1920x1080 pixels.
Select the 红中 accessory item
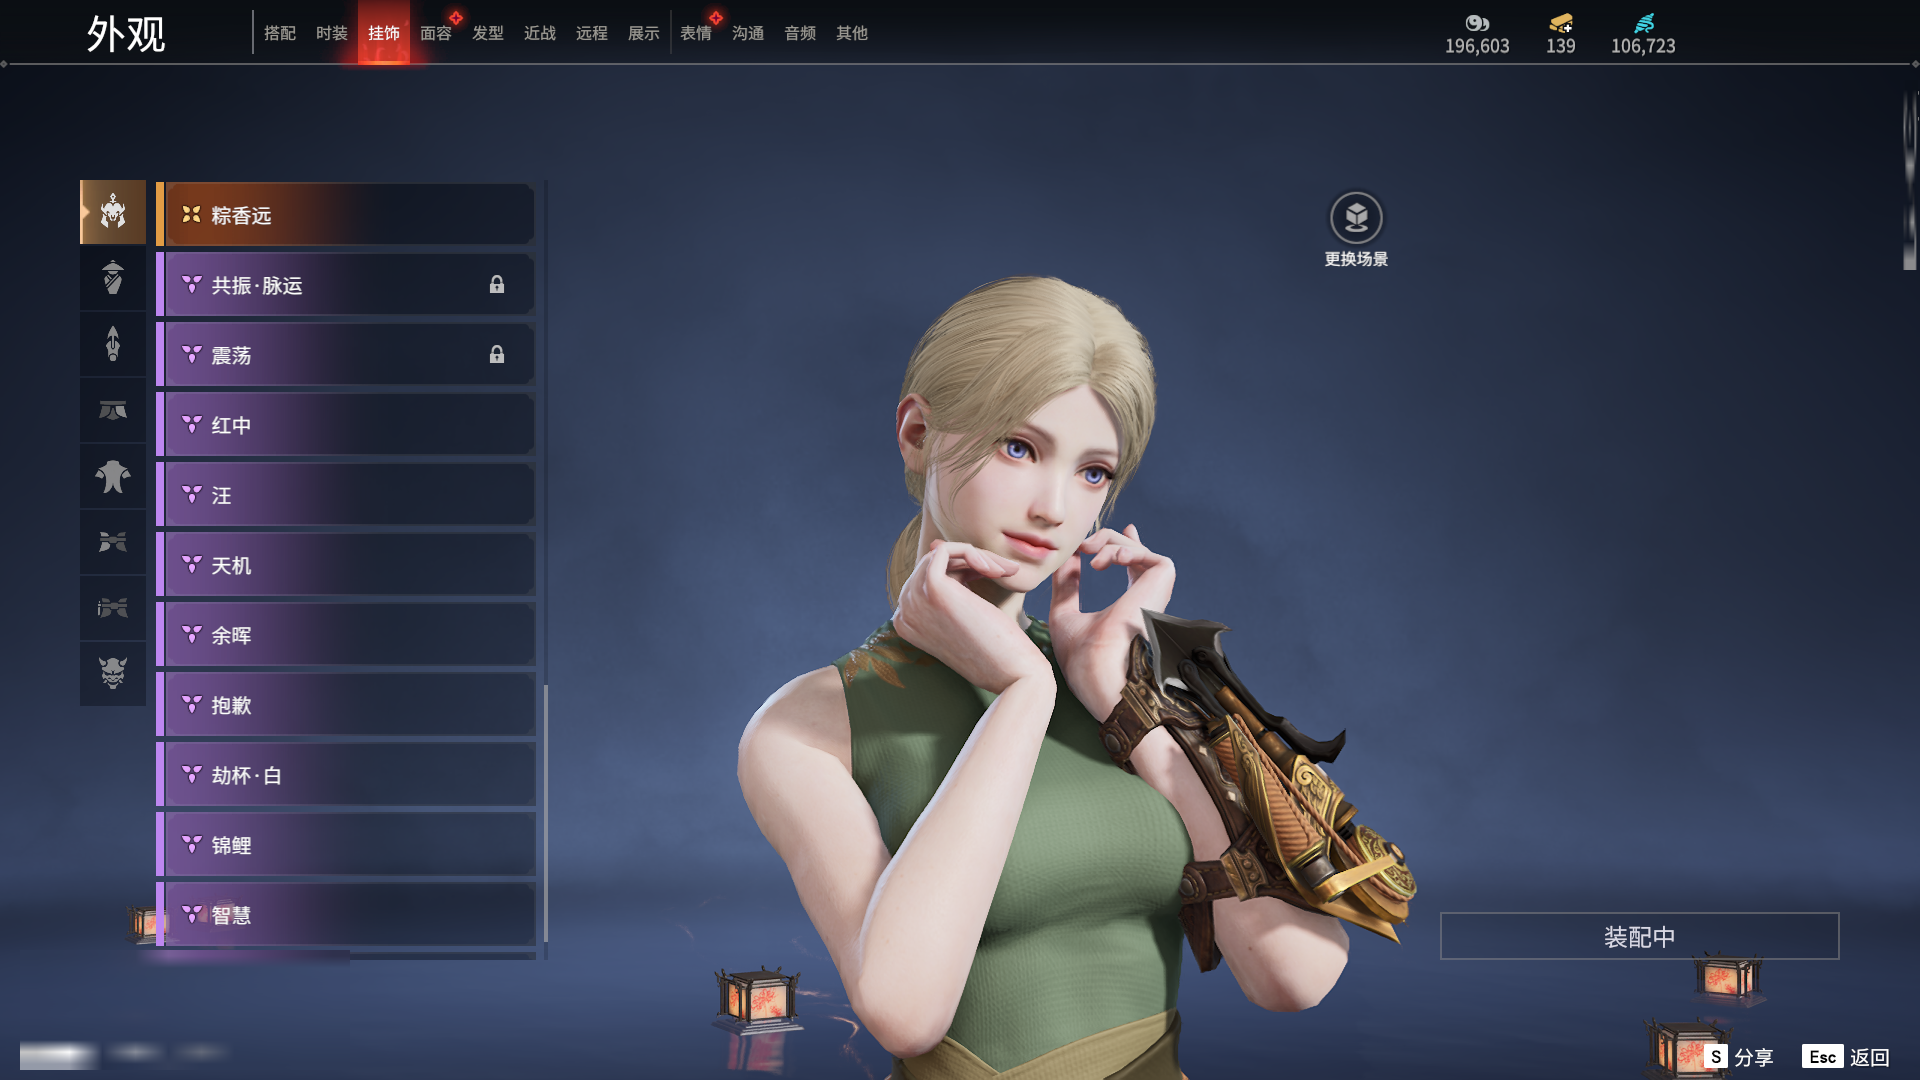[x=345, y=424]
